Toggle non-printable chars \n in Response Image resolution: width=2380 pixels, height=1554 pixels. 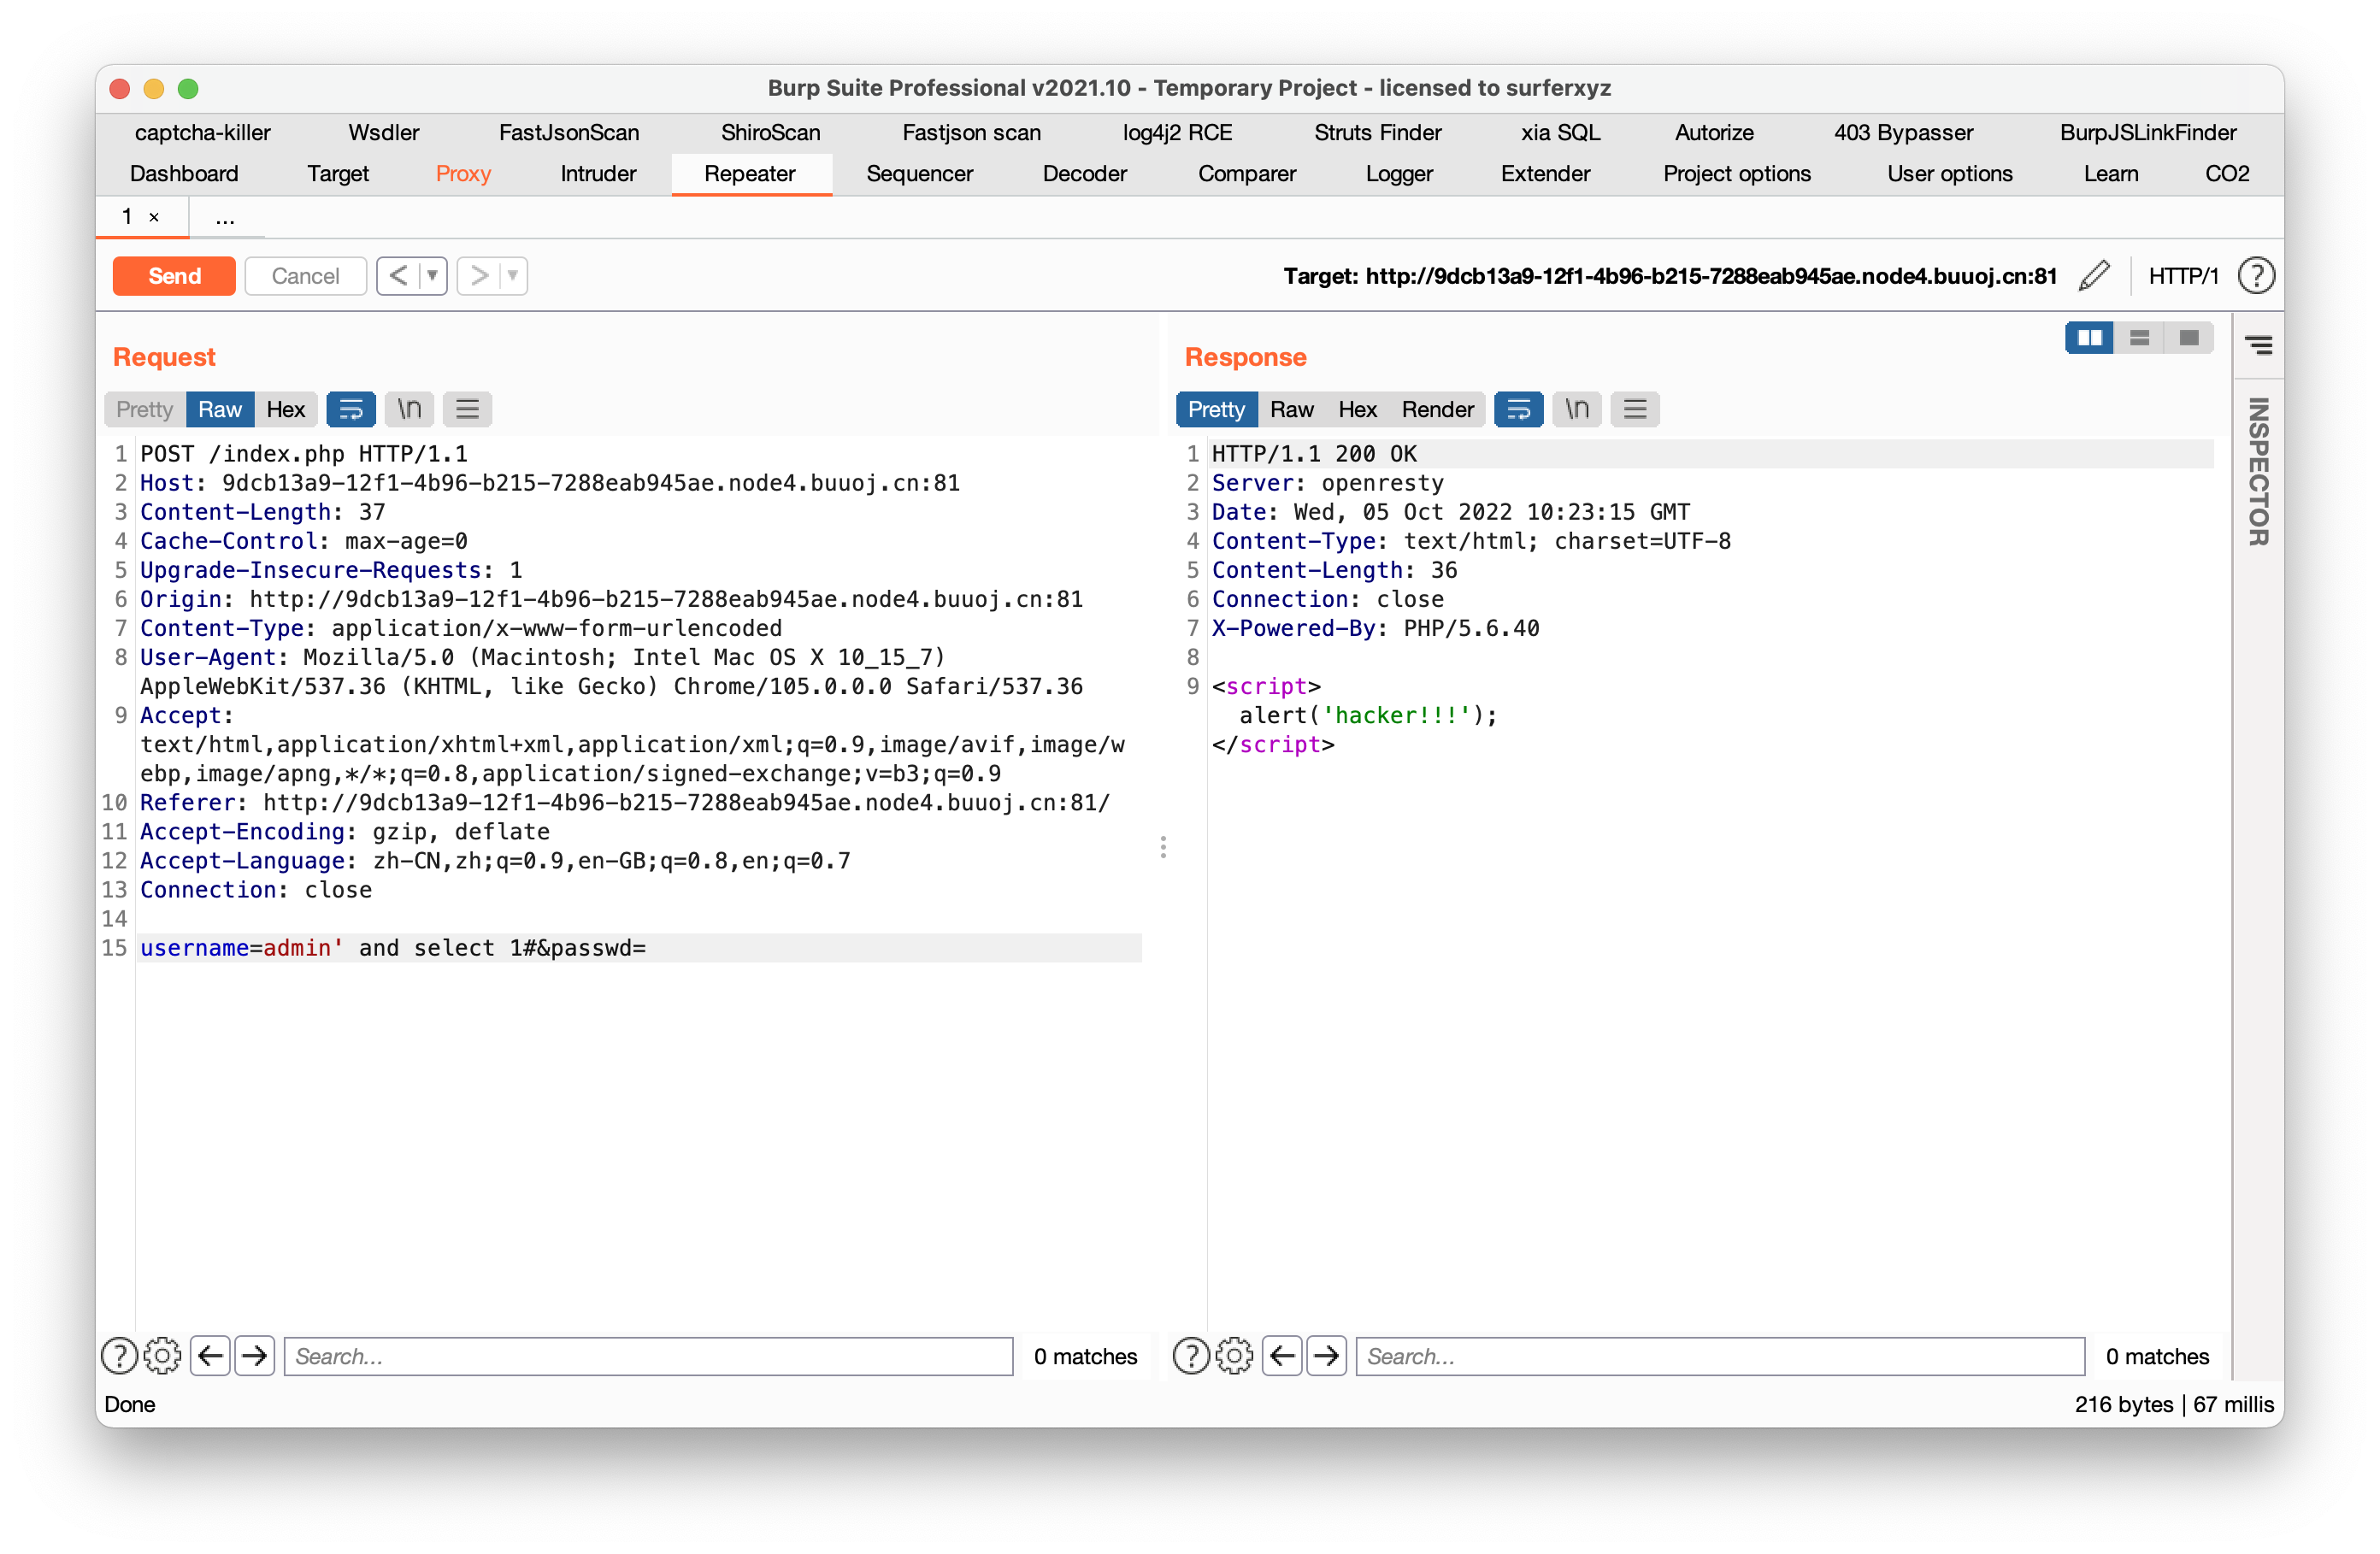point(1577,409)
